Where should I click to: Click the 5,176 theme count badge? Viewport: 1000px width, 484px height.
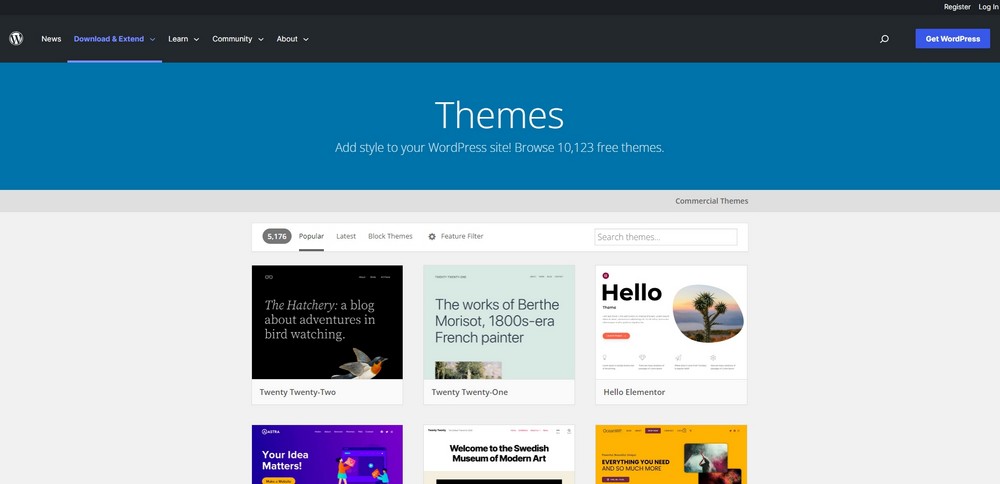(277, 237)
